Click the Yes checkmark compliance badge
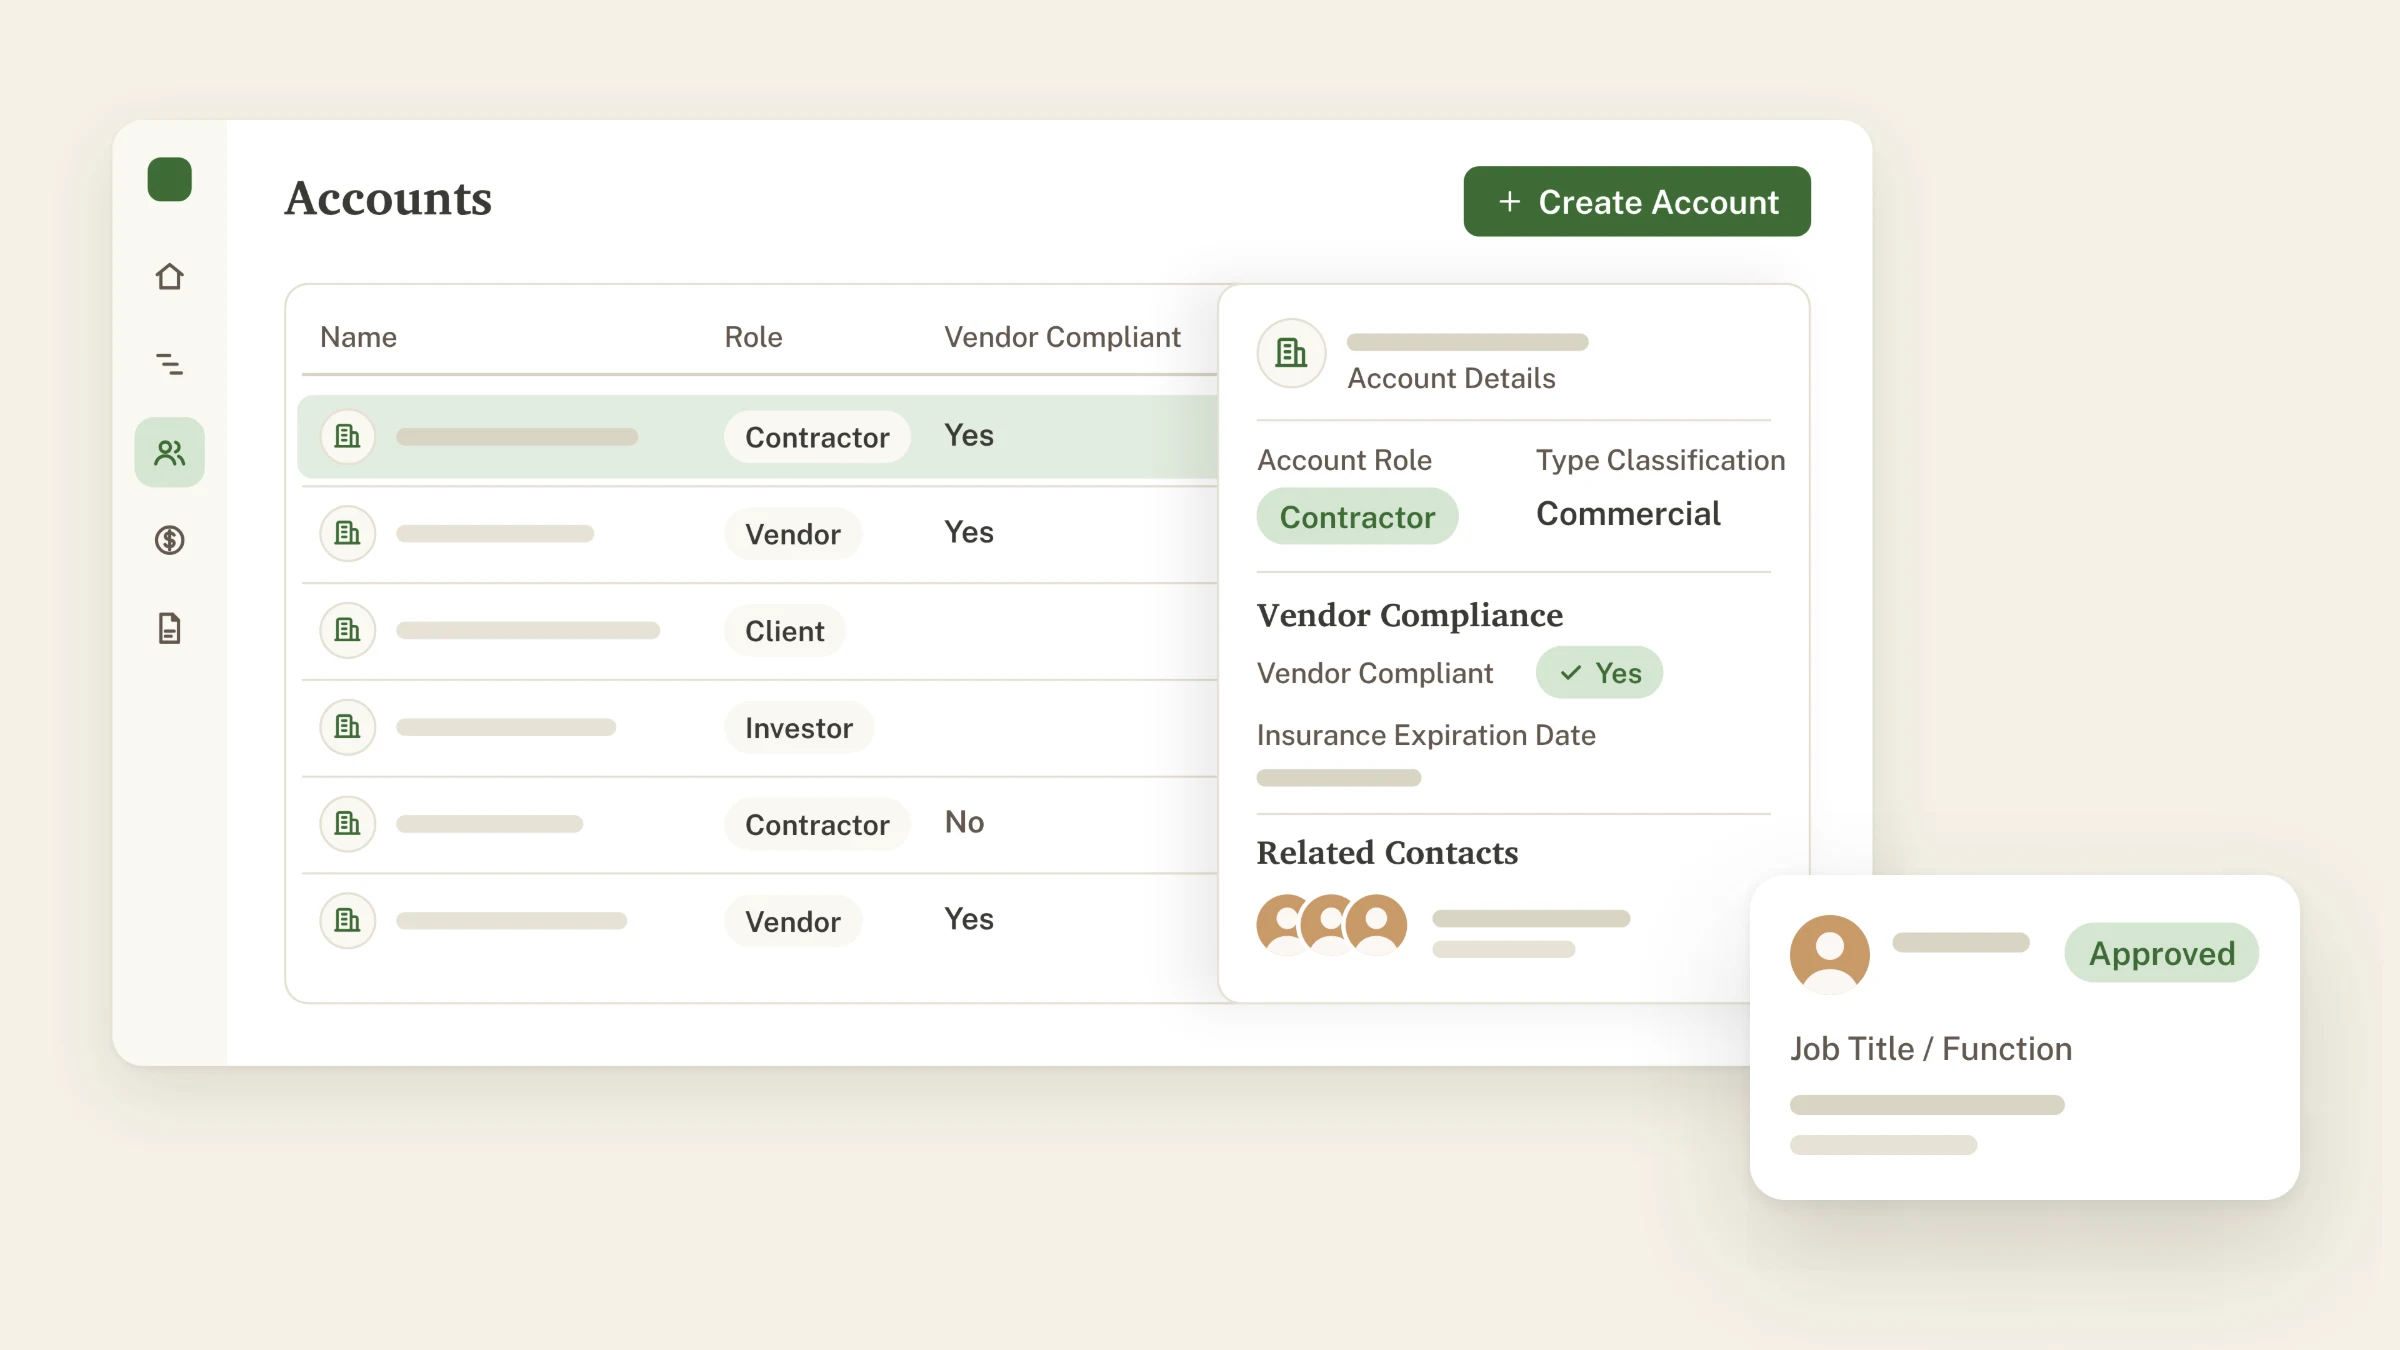 1599,673
